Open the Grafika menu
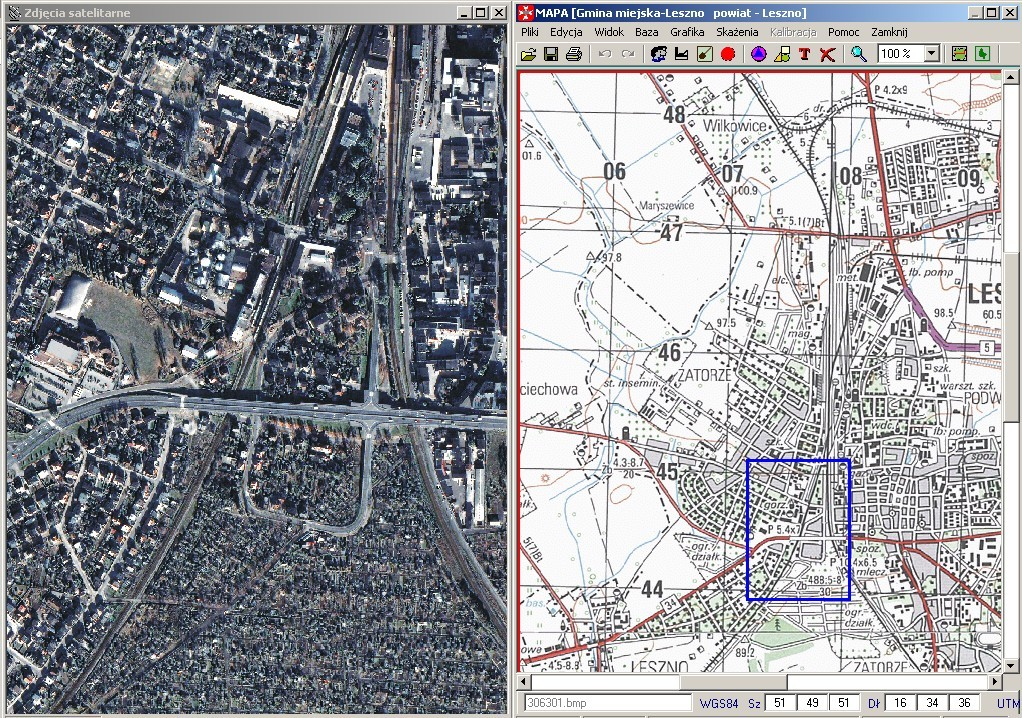 click(x=687, y=32)
